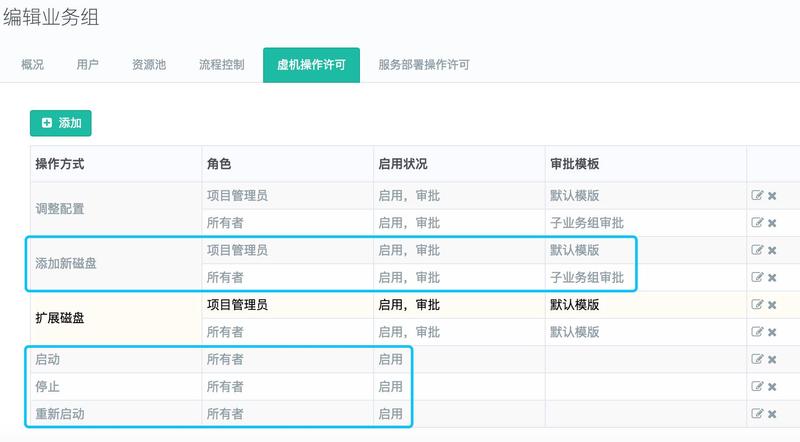Edit 调整配置 项目管理员 row
This screenshot has height=442, width=800.
point(757,195)
